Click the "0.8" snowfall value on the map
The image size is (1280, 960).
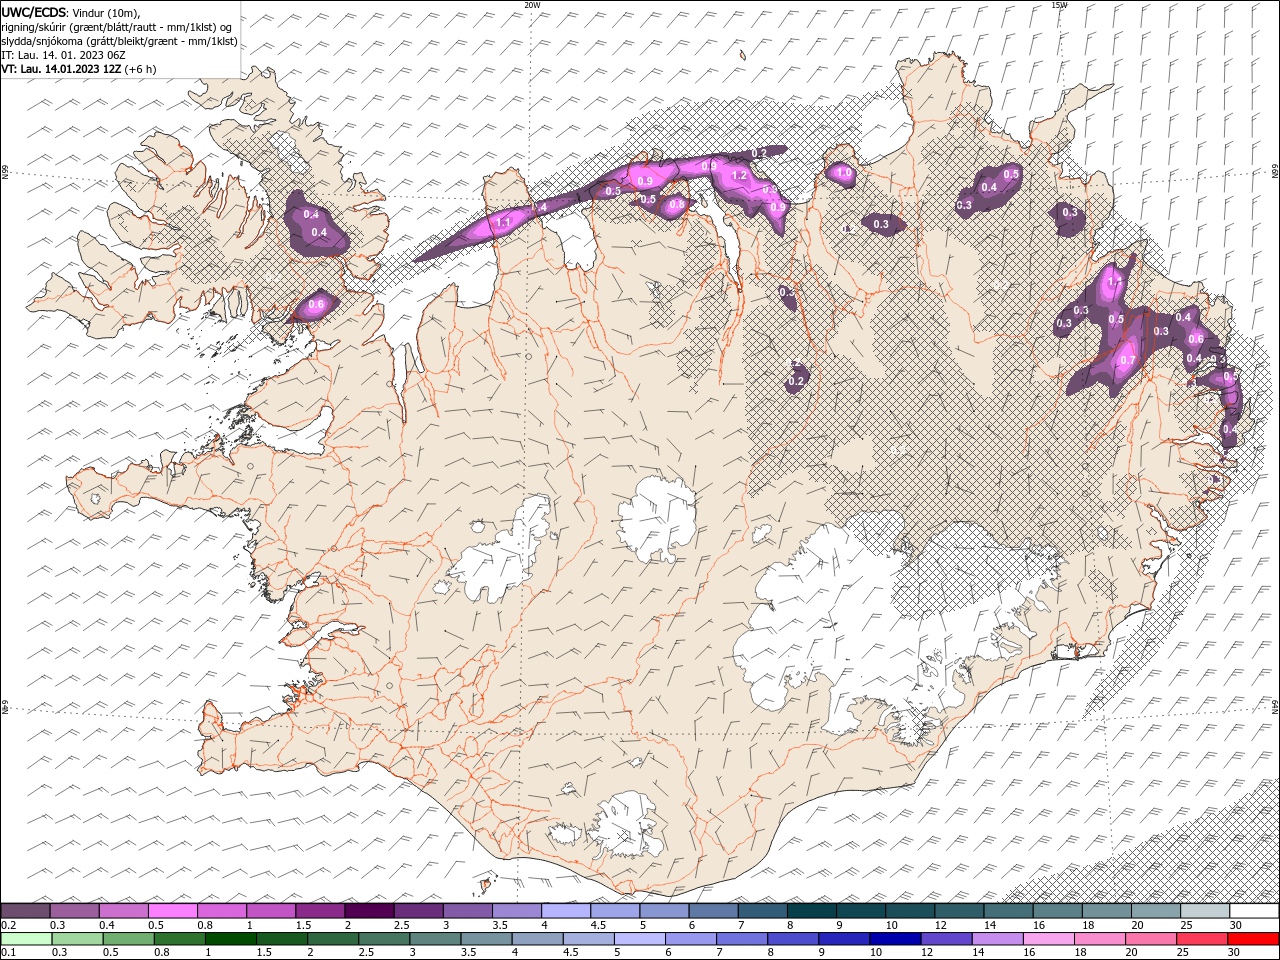pyautogui.click(x=677, y=205)
